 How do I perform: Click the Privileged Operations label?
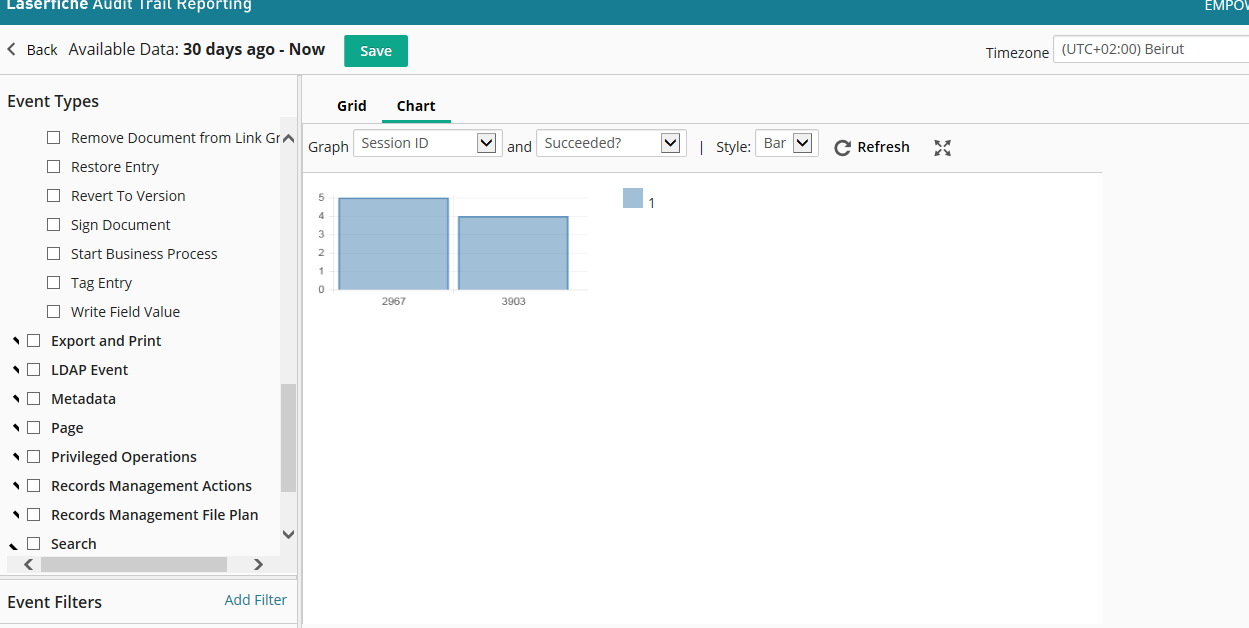124,457
